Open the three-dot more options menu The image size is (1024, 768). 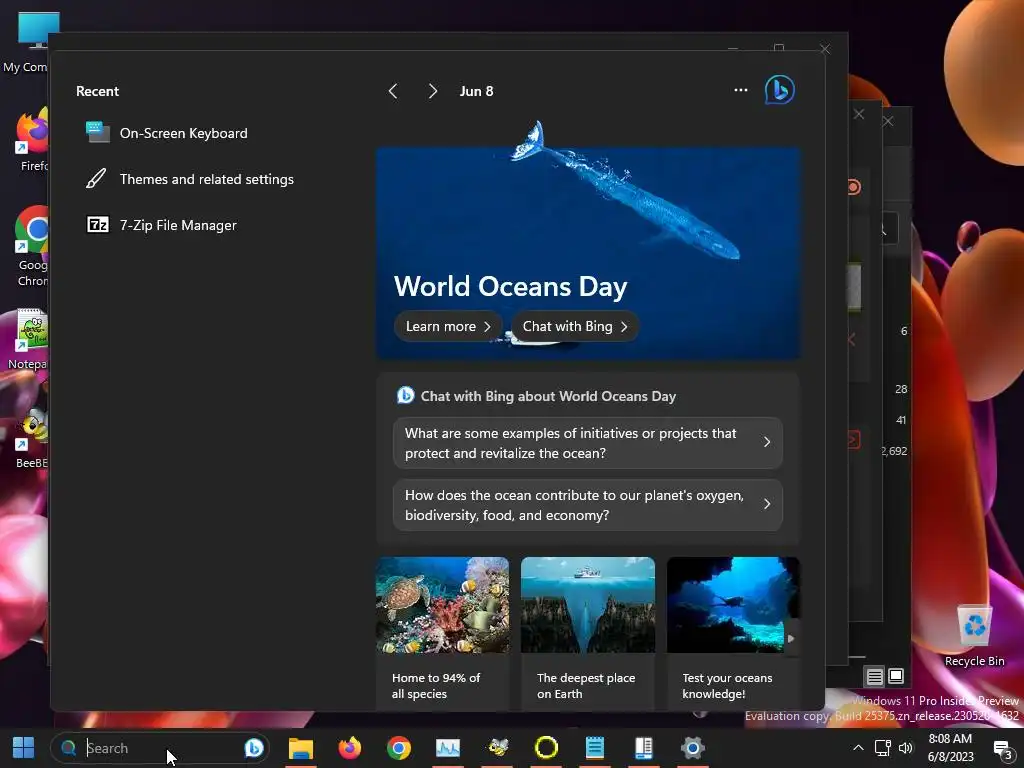[741, 90]
